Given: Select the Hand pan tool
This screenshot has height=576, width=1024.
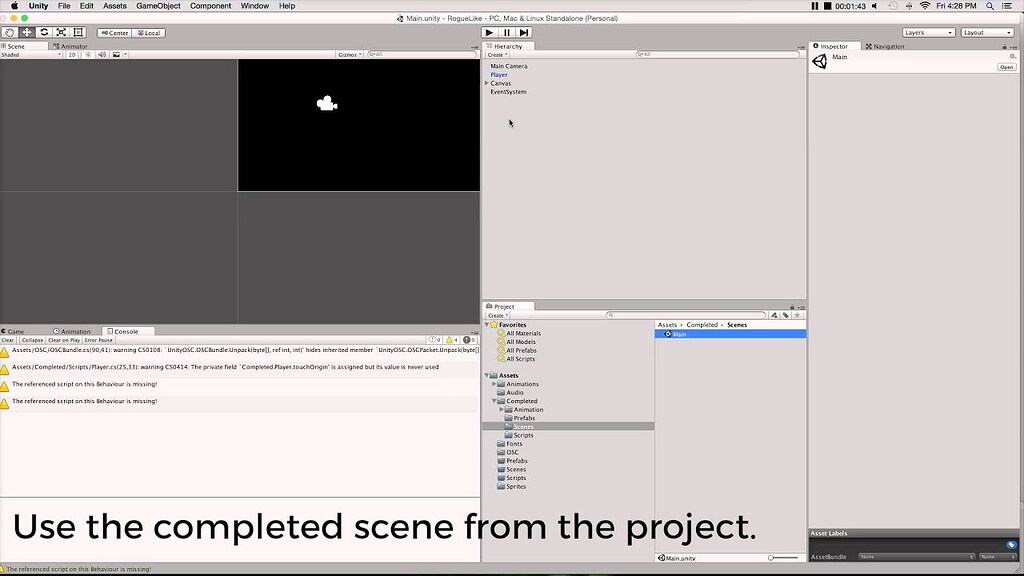Looking at the screenshot, I should point(8,33).
